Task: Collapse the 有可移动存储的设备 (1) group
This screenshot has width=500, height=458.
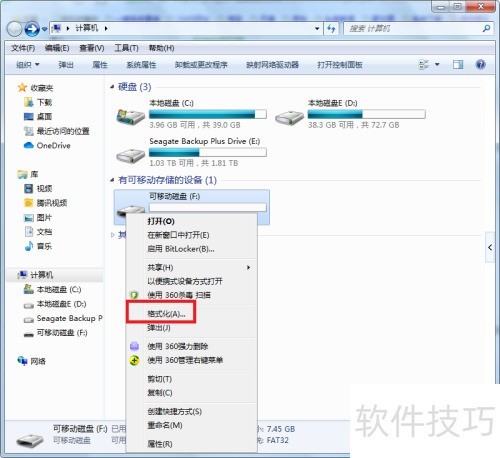Action: coord(112,180)
